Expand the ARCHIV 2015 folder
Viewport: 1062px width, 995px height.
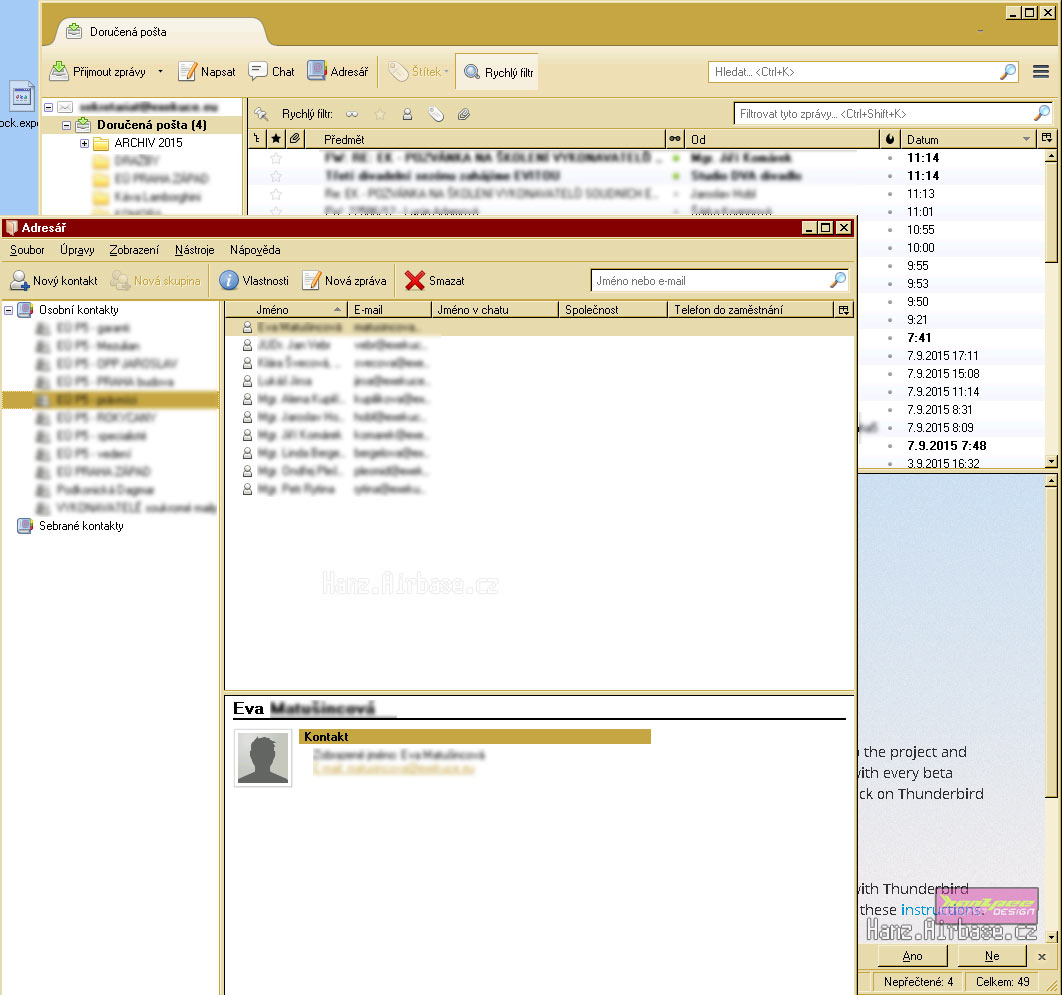(x=85, y=144)
